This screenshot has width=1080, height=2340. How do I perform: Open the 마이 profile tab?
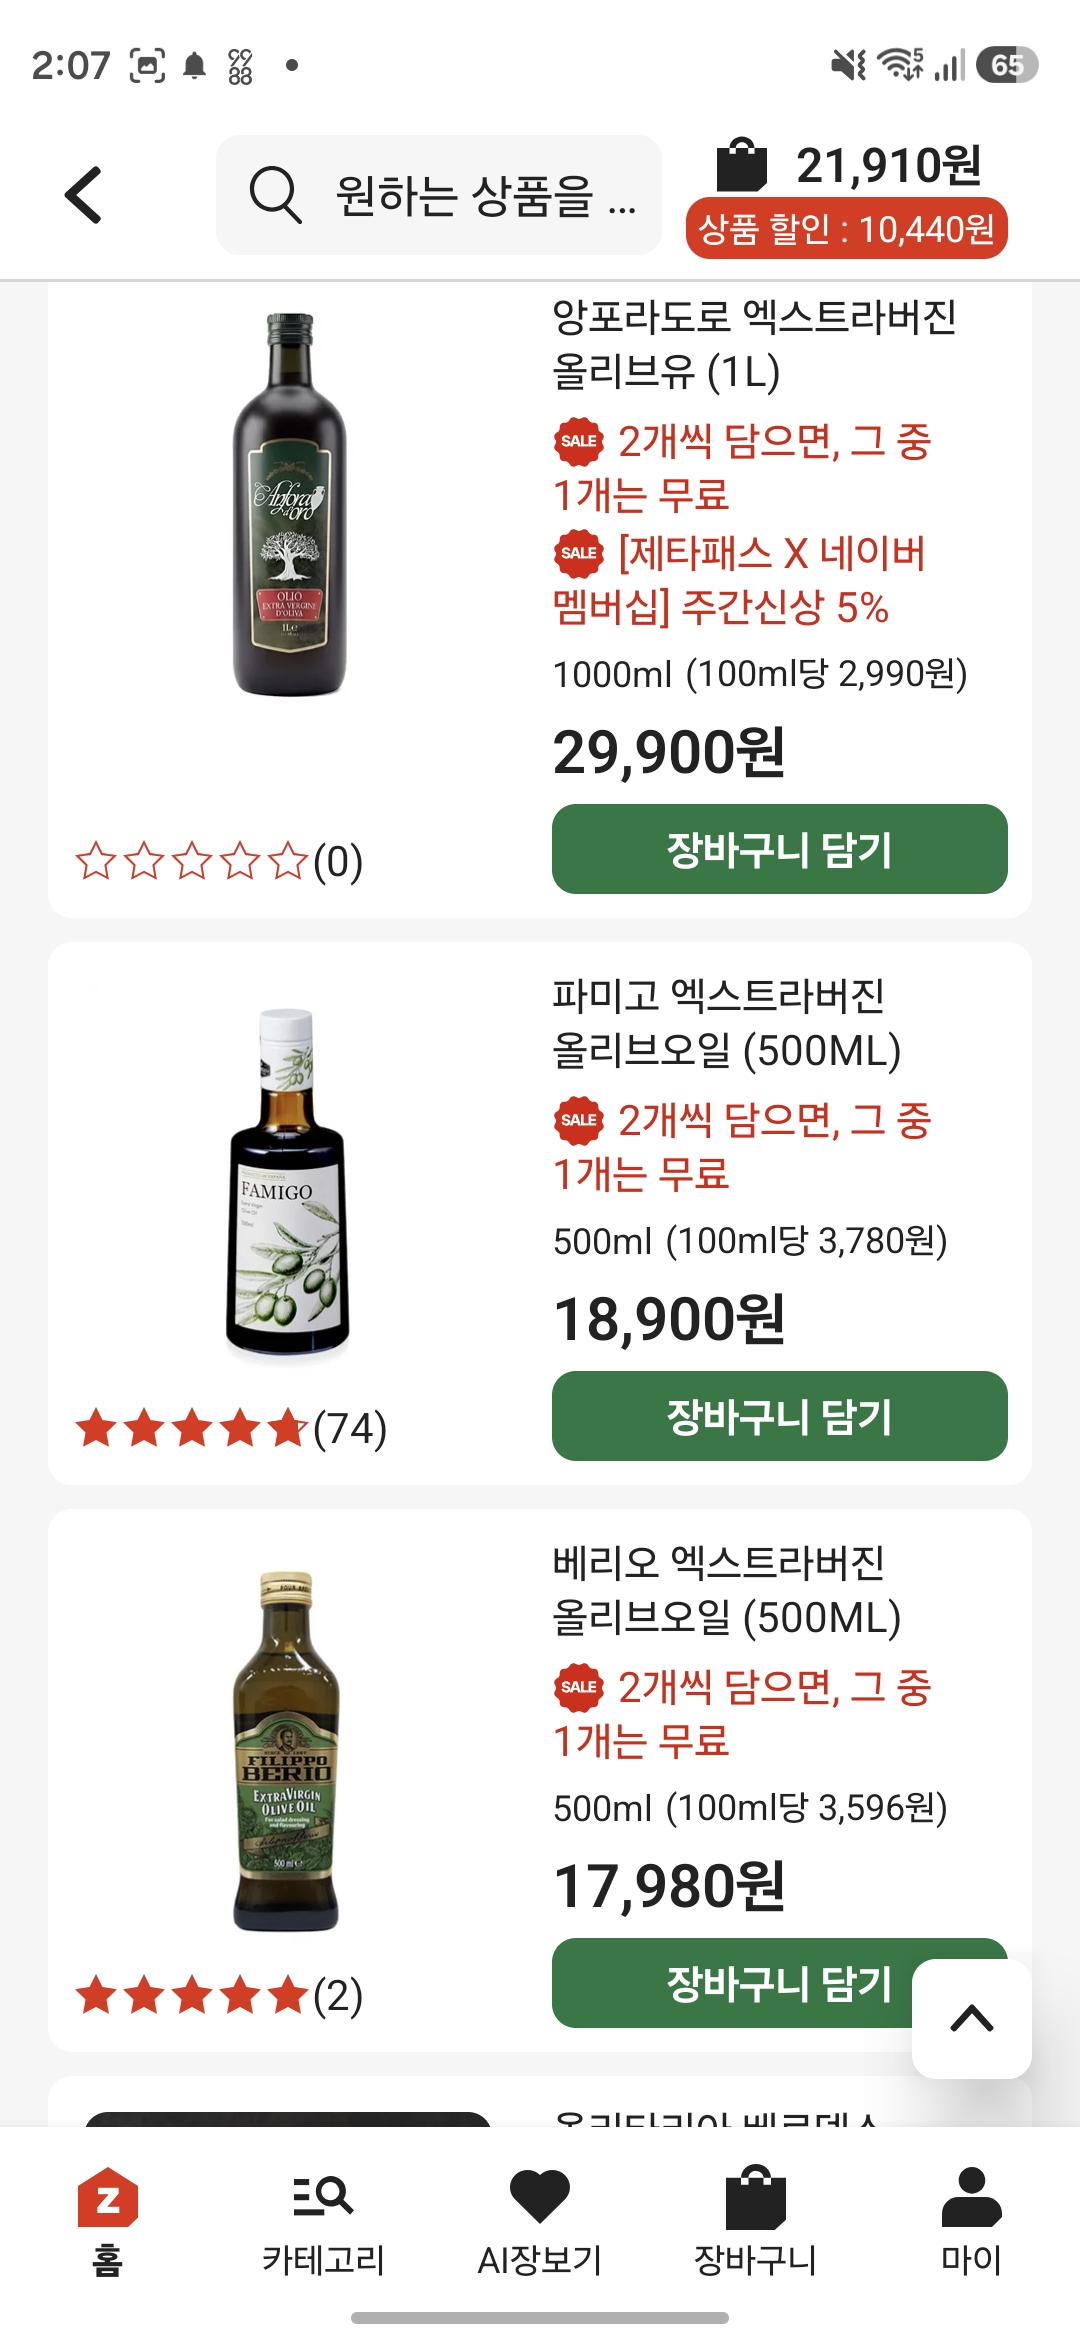pos(971,2222)
